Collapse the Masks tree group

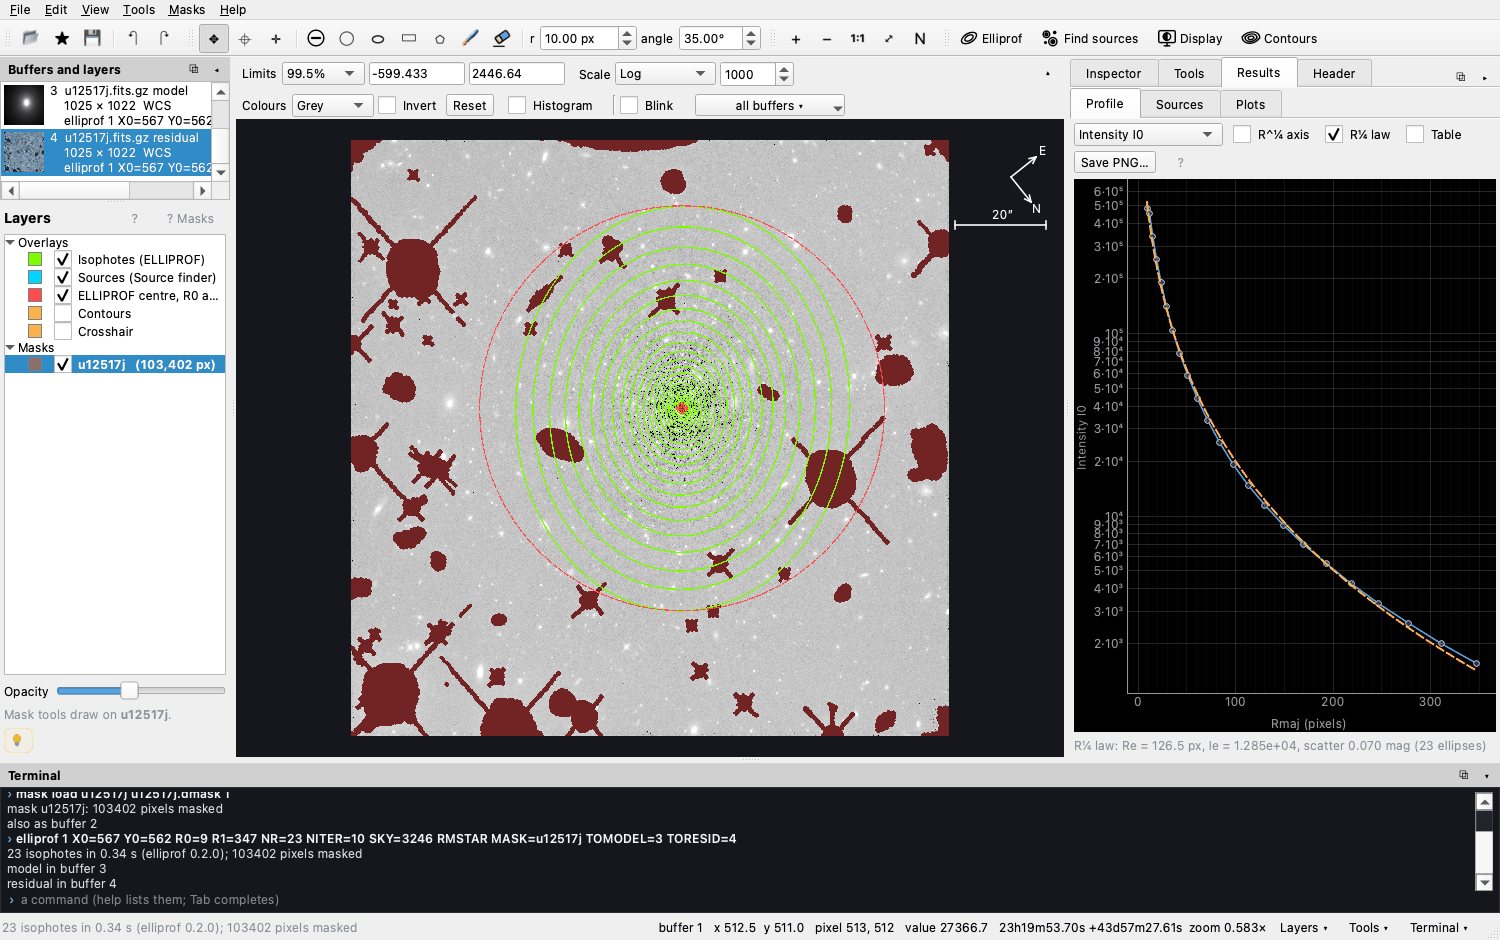[10, 347]
